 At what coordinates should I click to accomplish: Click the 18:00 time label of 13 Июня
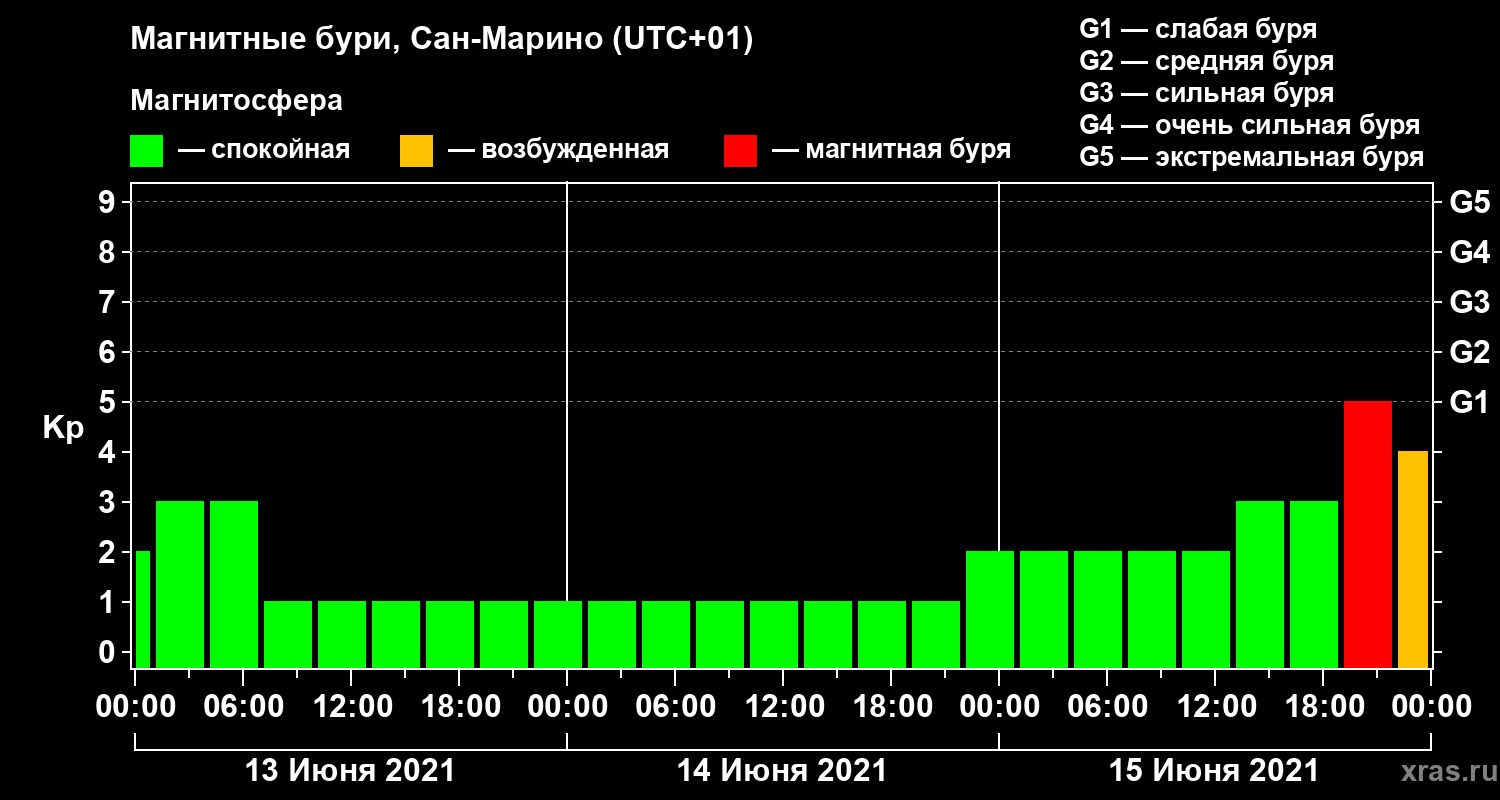tap(459, 706)
